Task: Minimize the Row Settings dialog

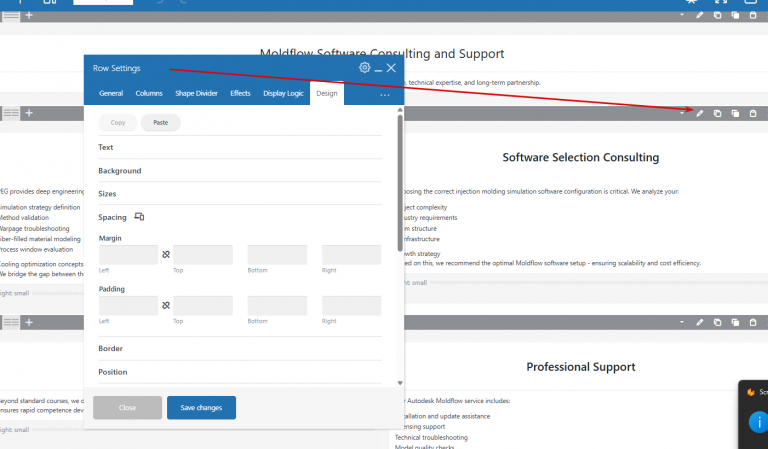Action: (x=378, y=69)
